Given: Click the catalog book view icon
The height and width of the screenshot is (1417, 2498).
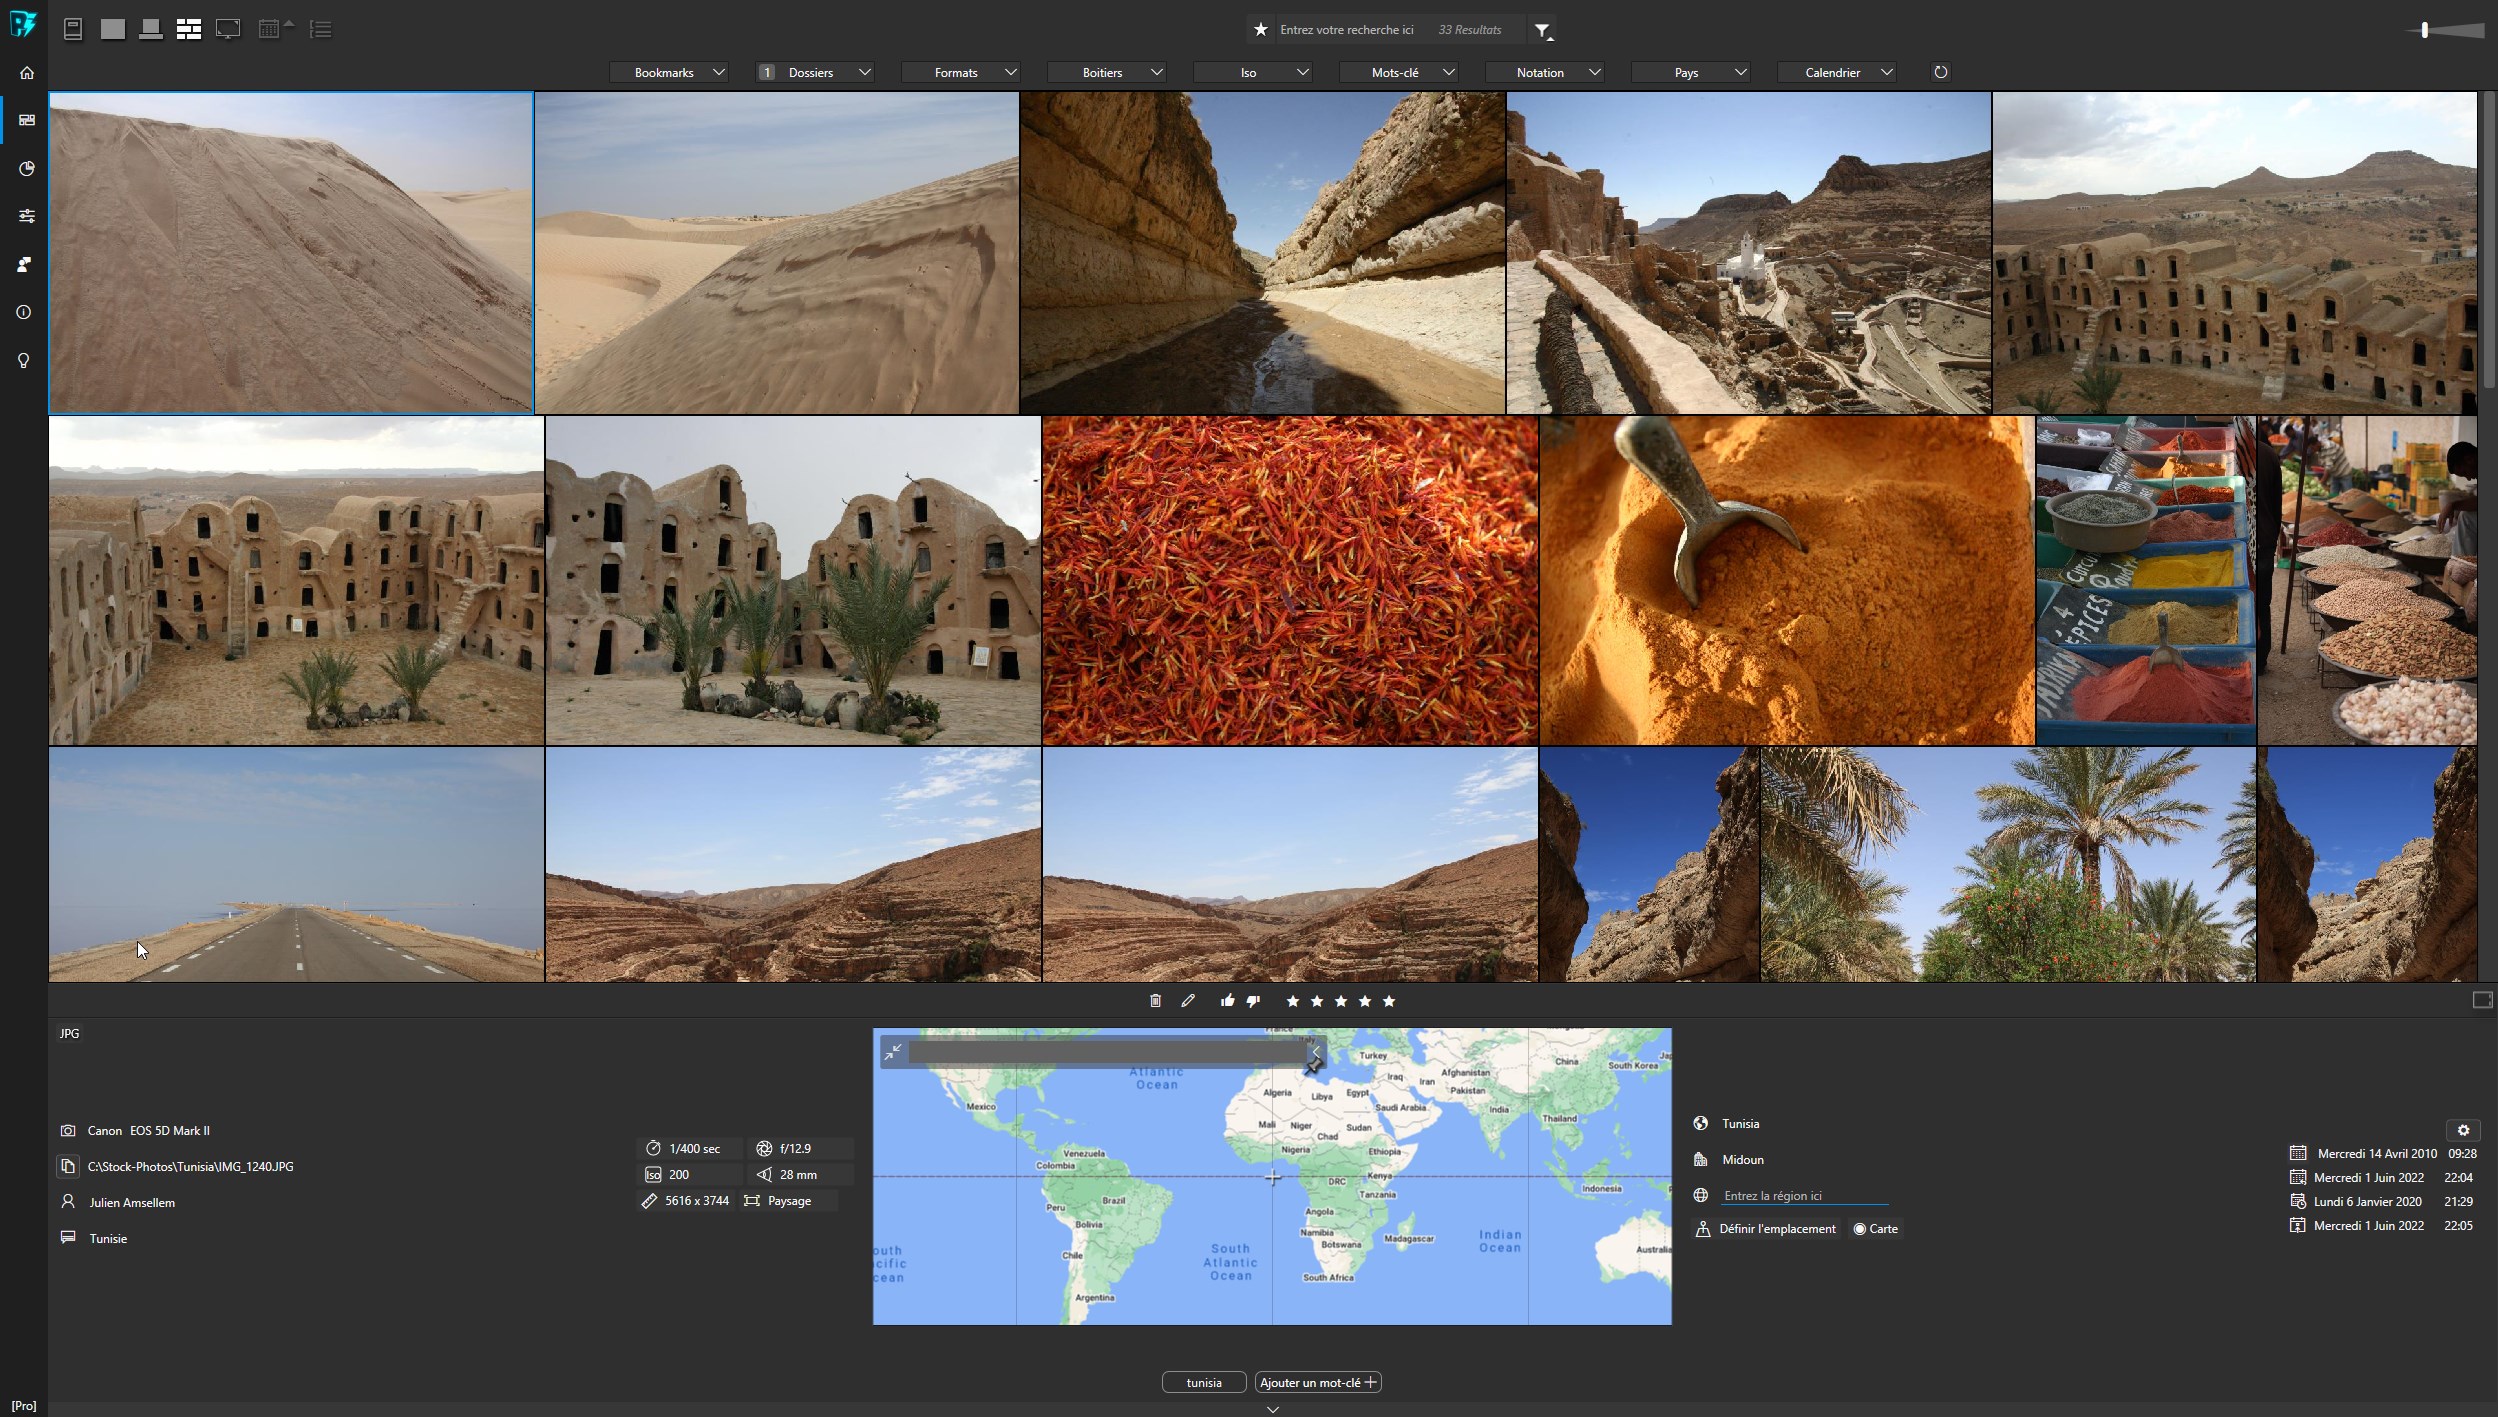Looking at the screenshot, I should coord(73,29).
